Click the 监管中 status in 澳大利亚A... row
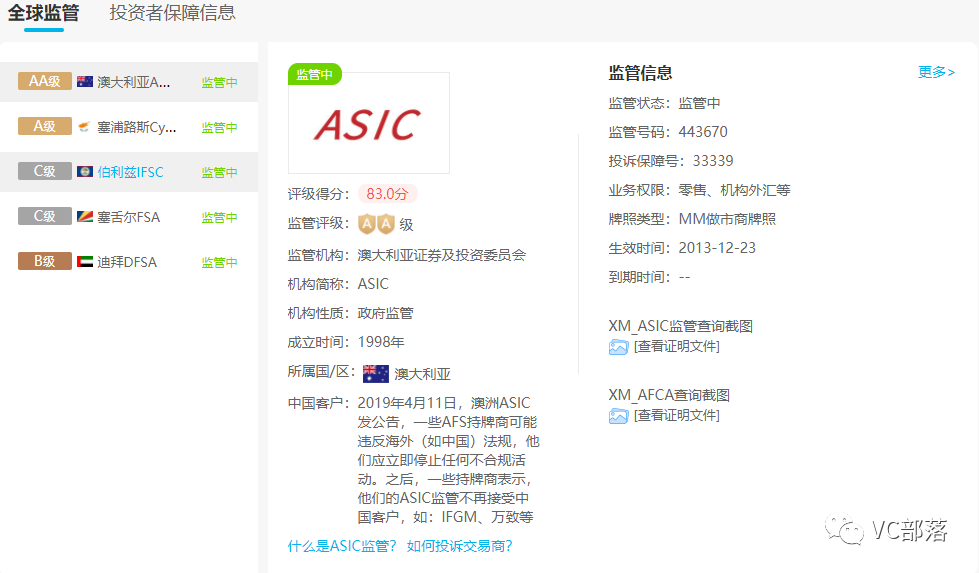This screenshot has height=573, width=979. [219, 82]
